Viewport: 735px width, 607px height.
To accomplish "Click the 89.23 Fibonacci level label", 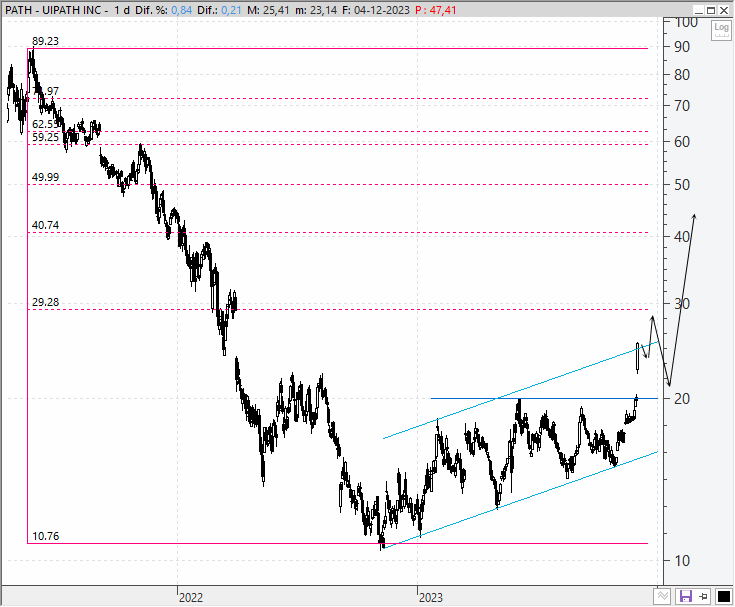I will [x=45, y=41].
